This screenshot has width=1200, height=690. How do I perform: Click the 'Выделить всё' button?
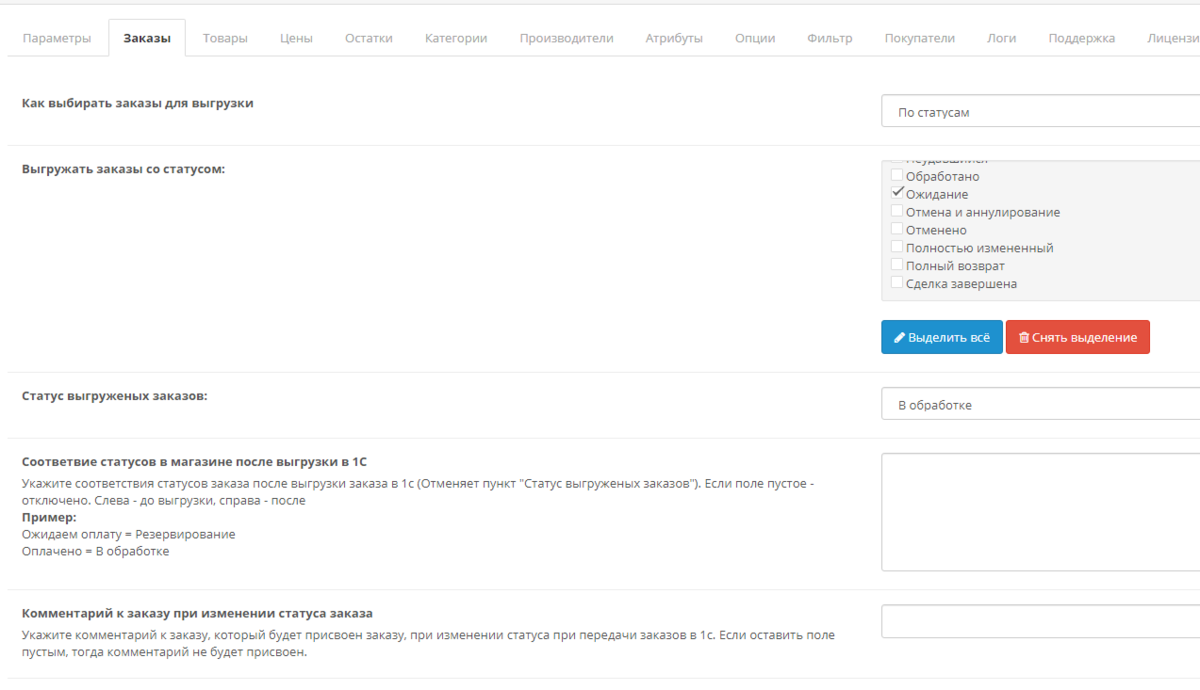942,337
